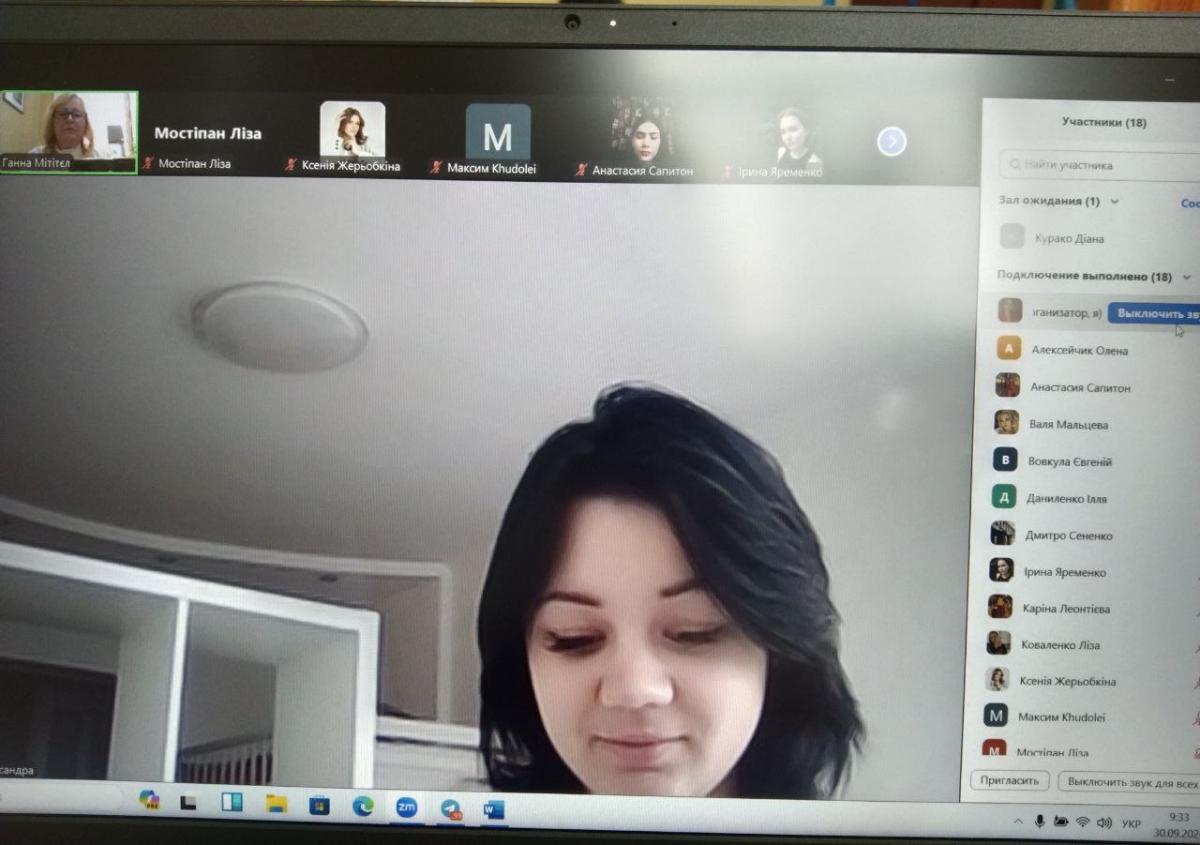The height and width of the screenshot is (845, 1200).
Task: Open Microsoft Store from the taskbar
Action: [x=320, y=805]
